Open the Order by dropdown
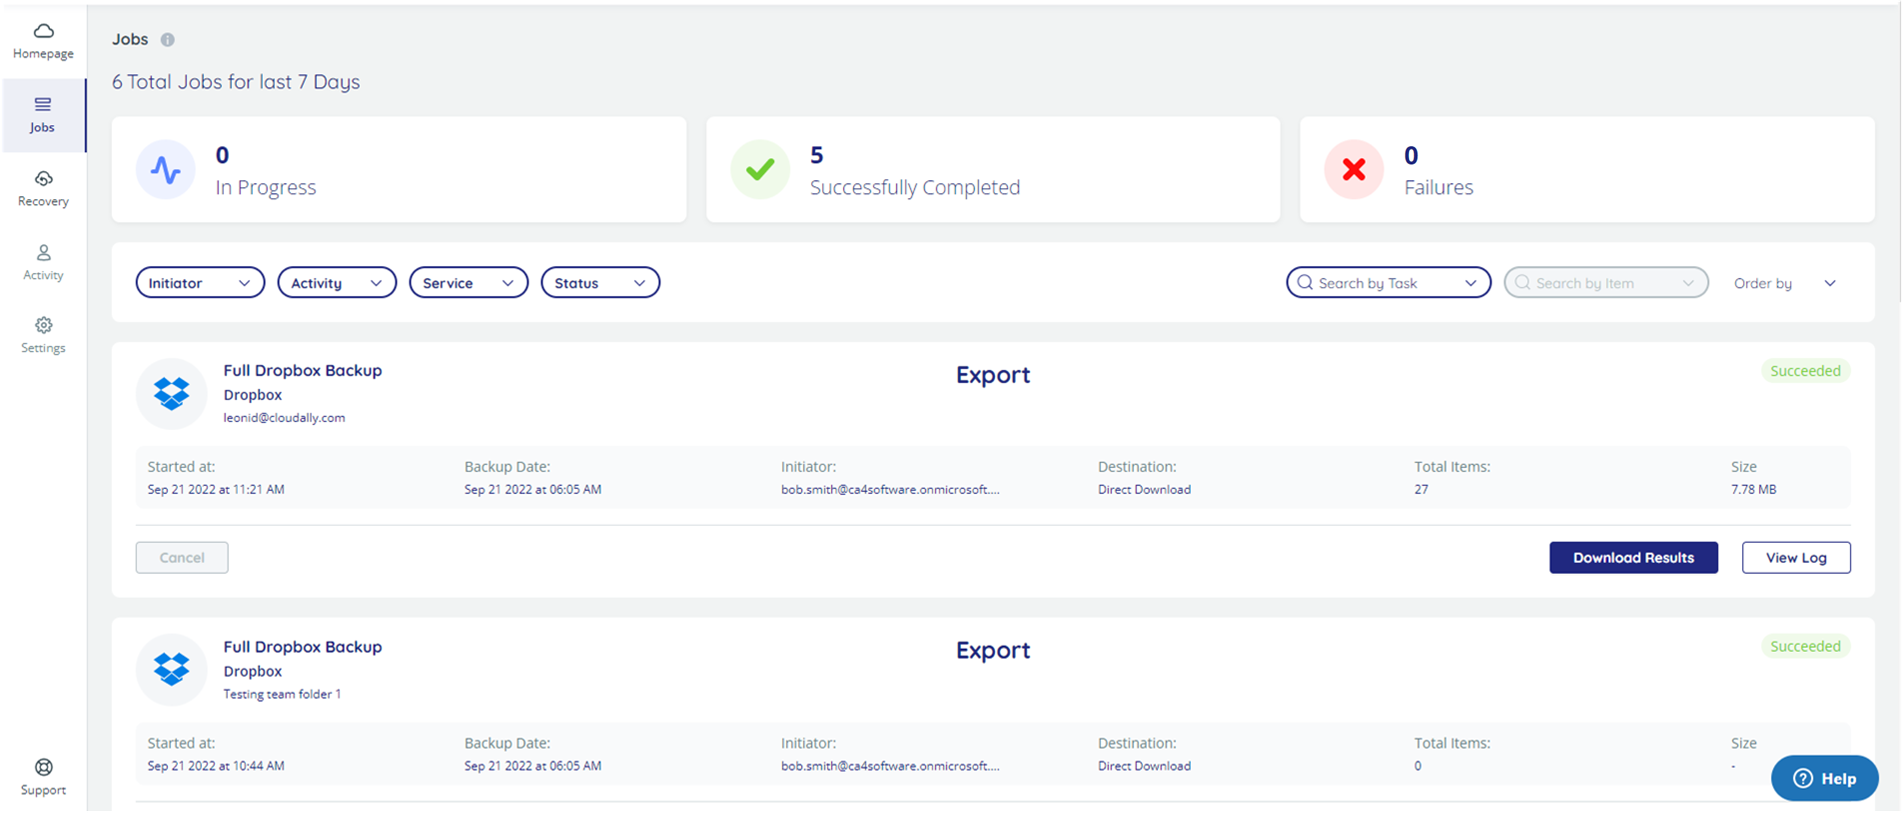Image resolution: width=1903 pixels, height=813 pixels. (1785, 283)
